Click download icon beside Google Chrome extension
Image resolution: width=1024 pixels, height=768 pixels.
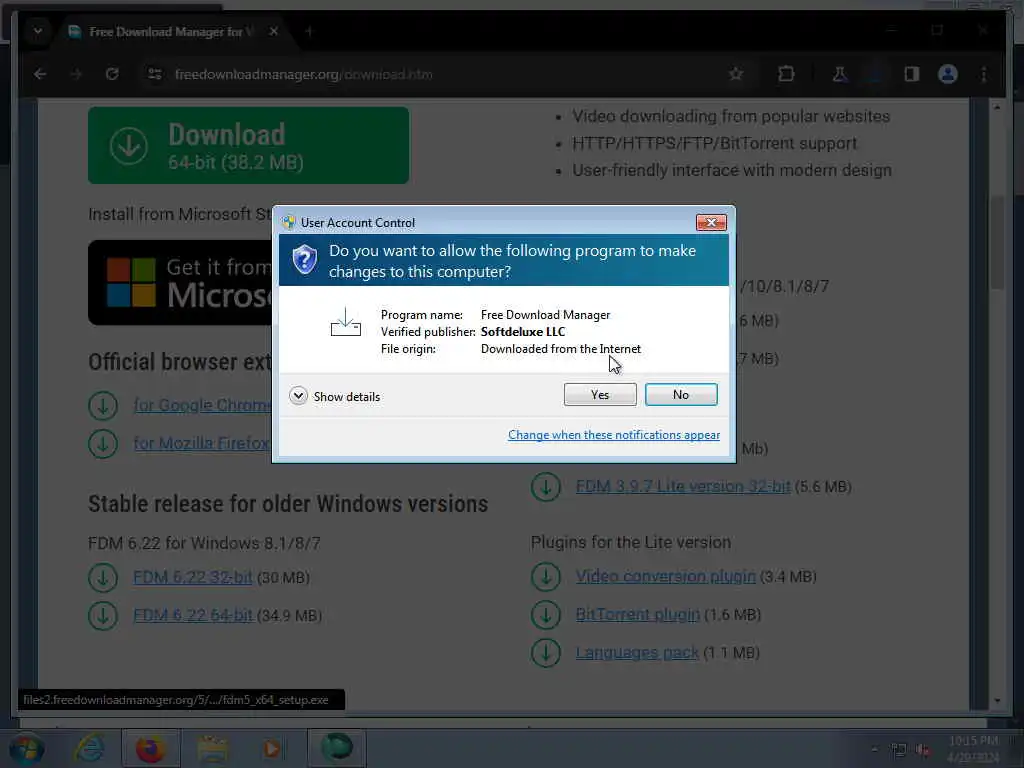103,406
